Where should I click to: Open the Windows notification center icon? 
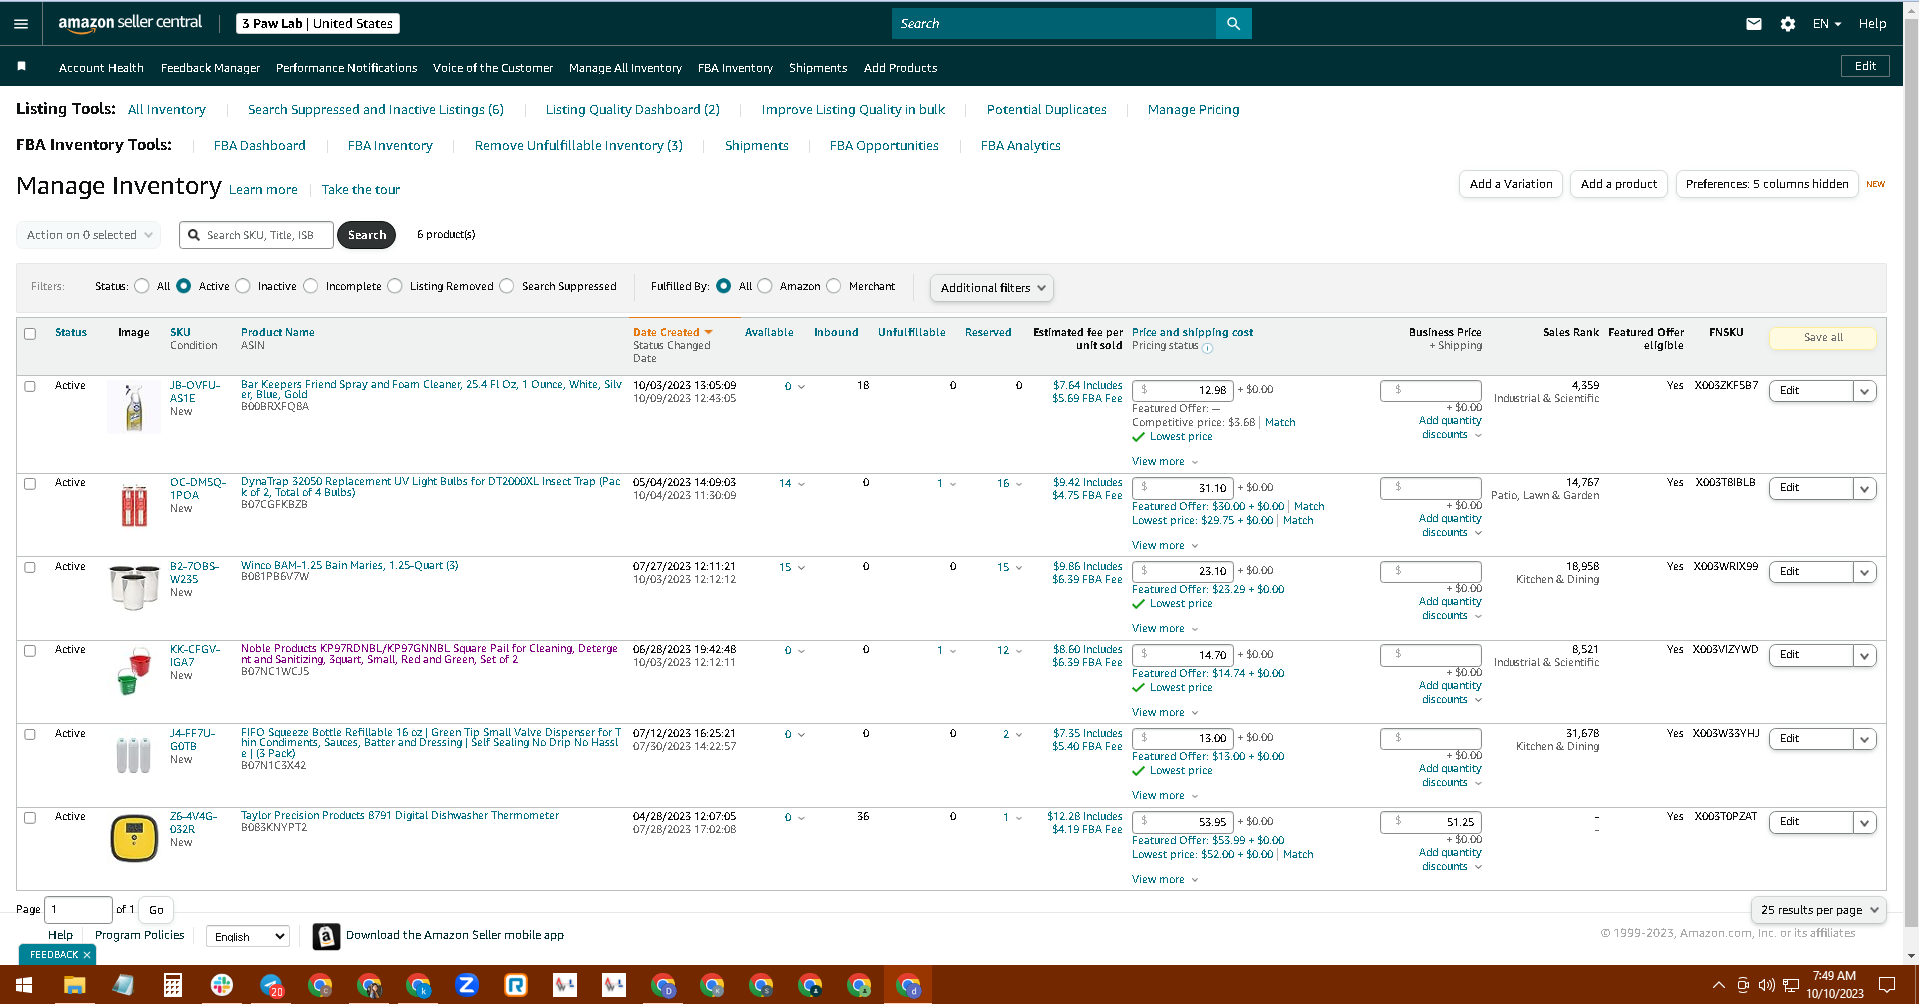(x=1887, y=986)
